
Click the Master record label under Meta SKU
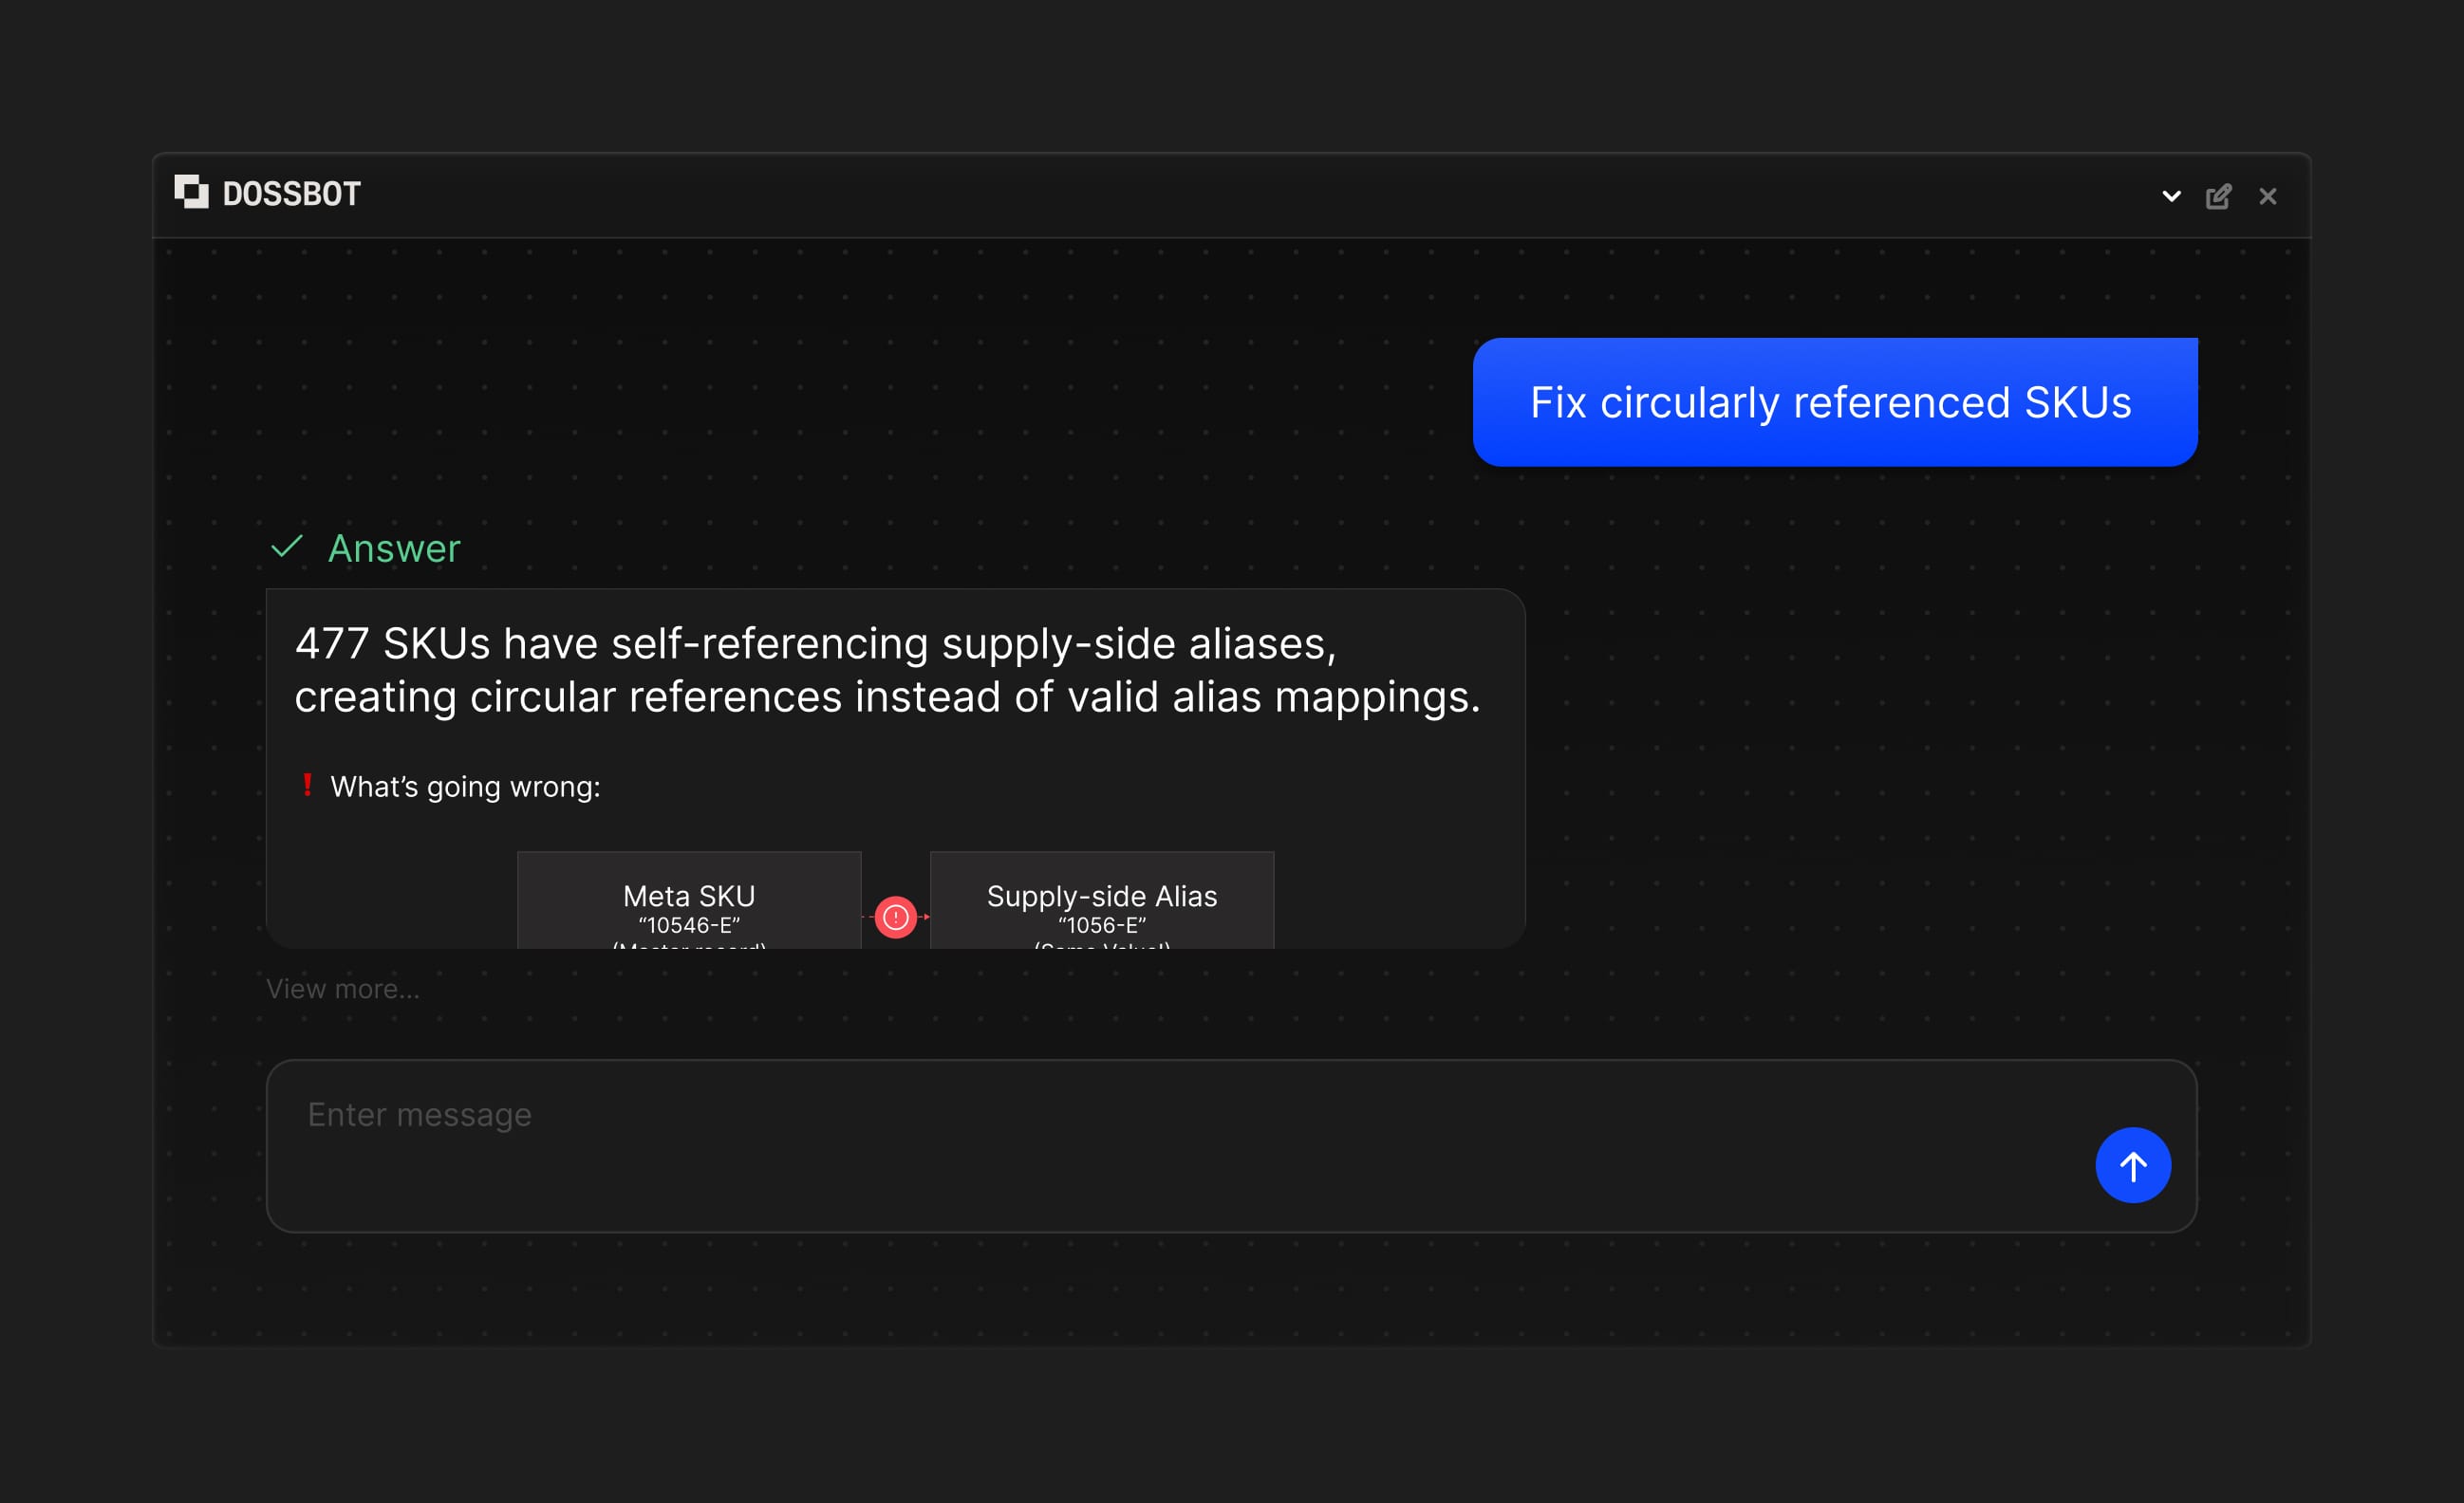(688, 947)
